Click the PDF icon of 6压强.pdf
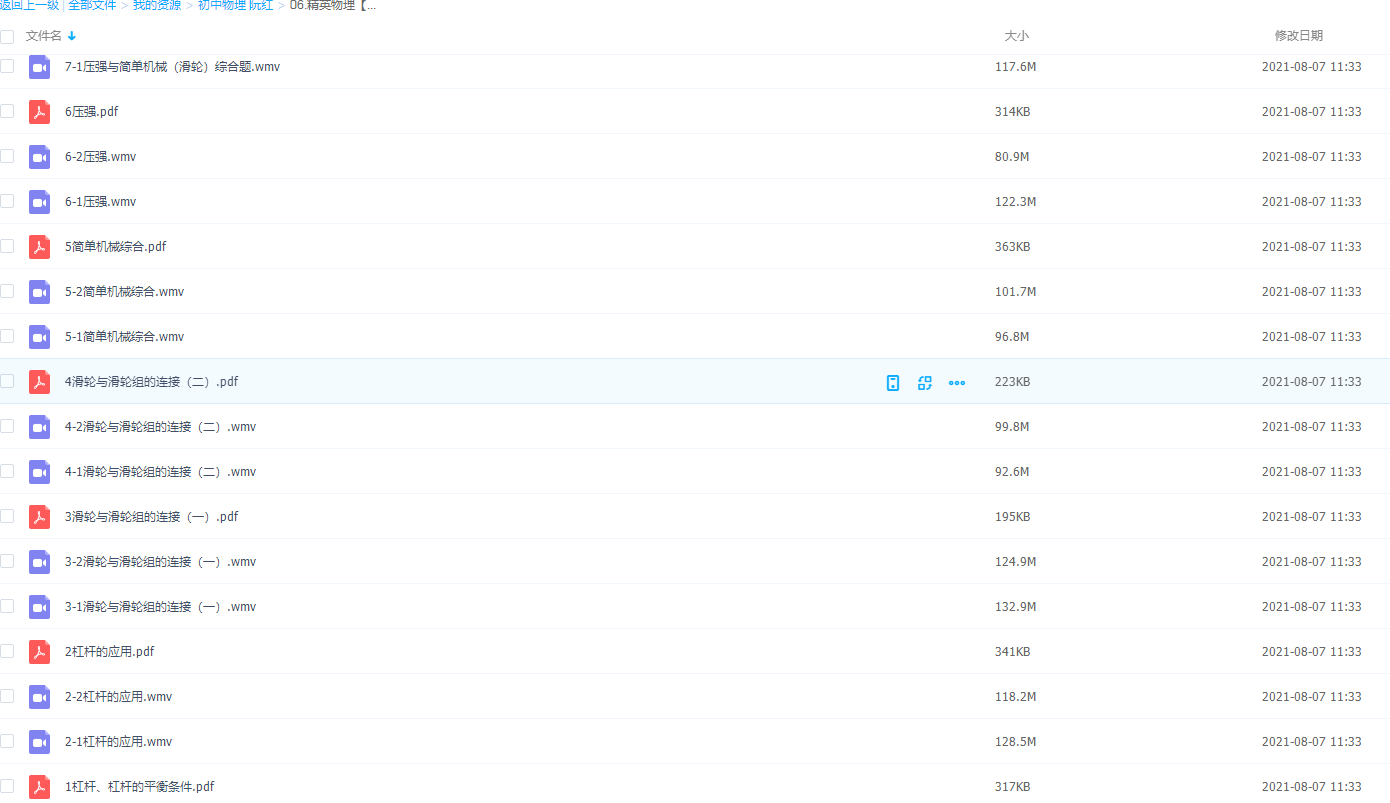 pos(39,112)
